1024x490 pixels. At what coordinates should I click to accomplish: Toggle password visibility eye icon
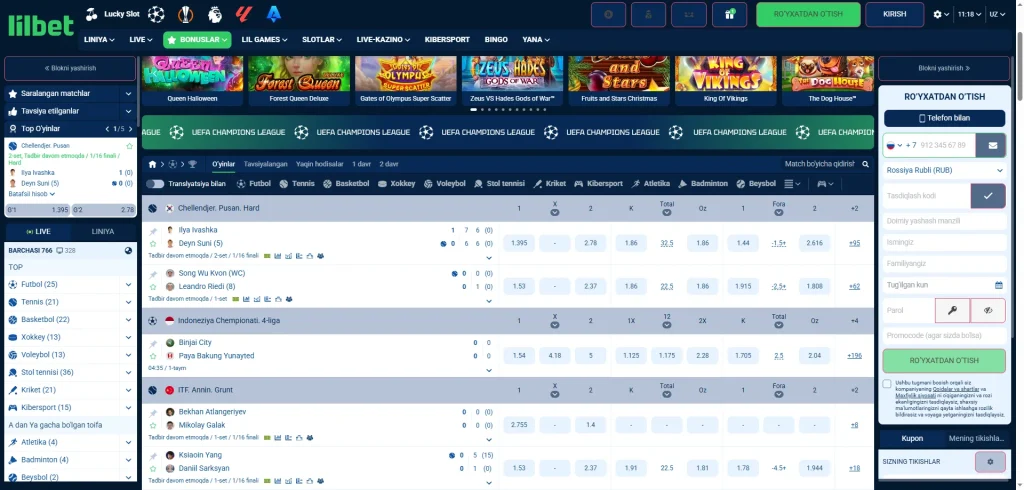point(988,310)
